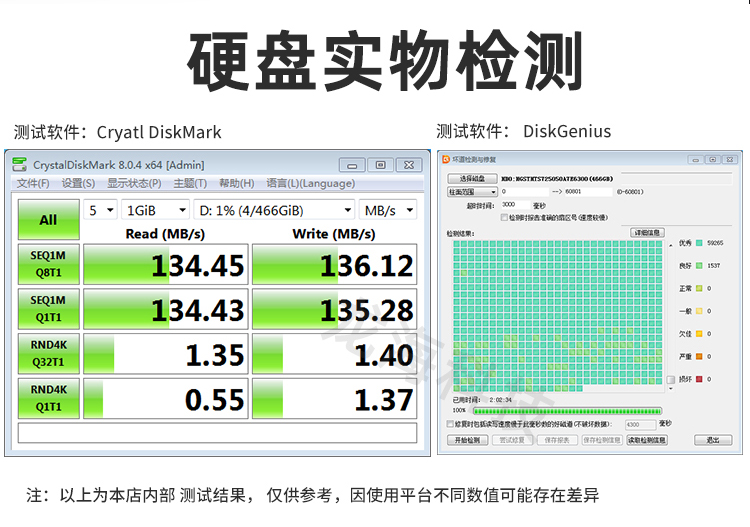Click the 选择硬盘 button in DiskGenius

472,178
